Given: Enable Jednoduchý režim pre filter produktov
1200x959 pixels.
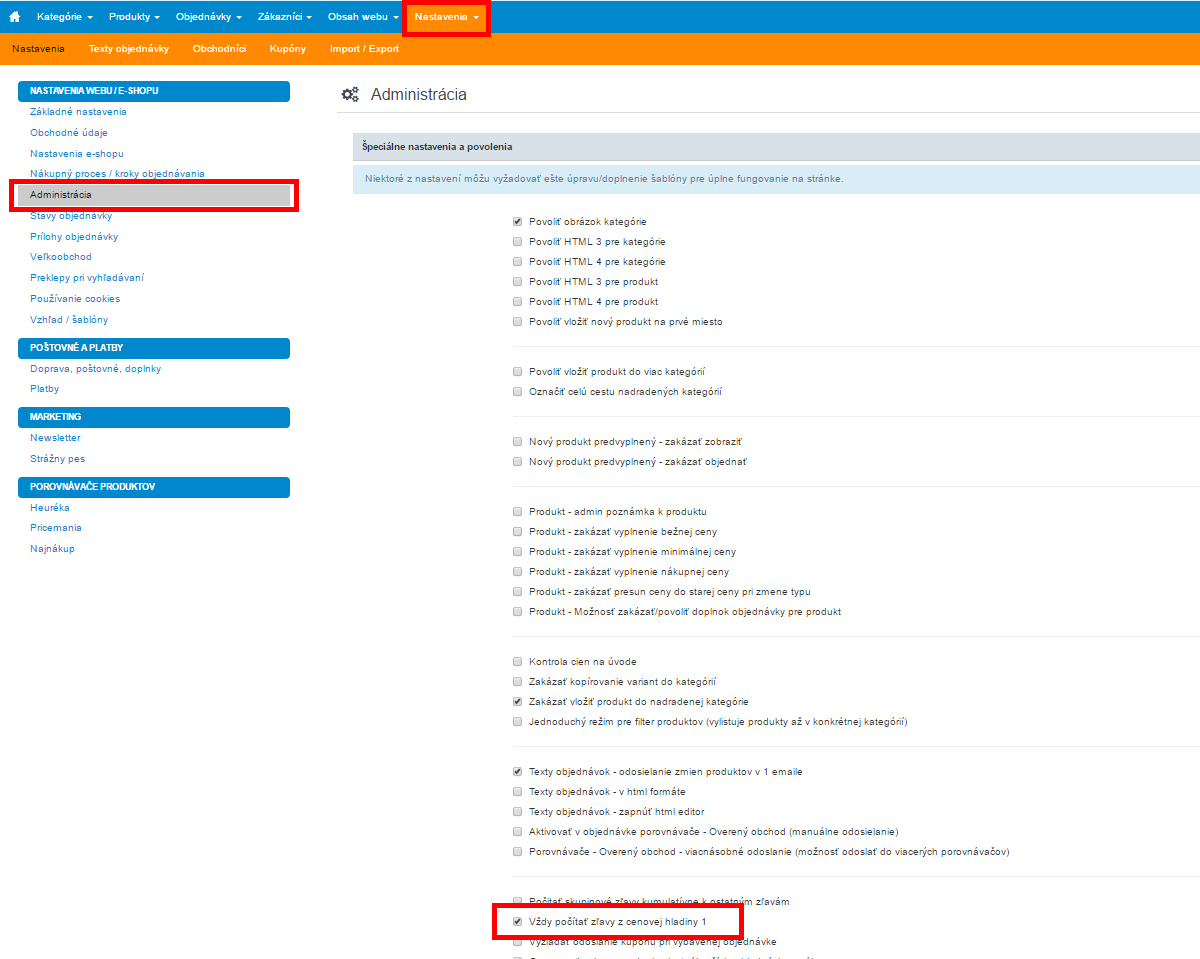Looking at the screenshot, I should (518, 722).
